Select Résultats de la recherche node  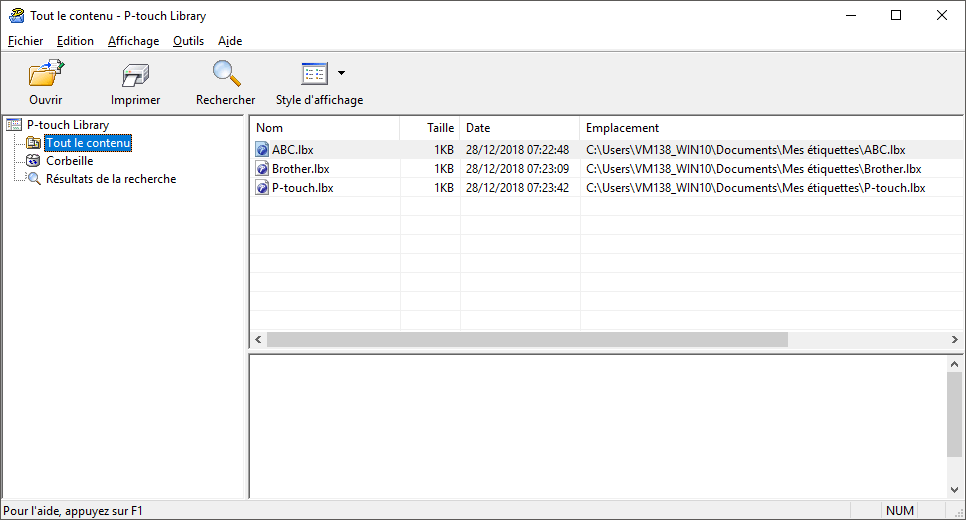point(111,179)
